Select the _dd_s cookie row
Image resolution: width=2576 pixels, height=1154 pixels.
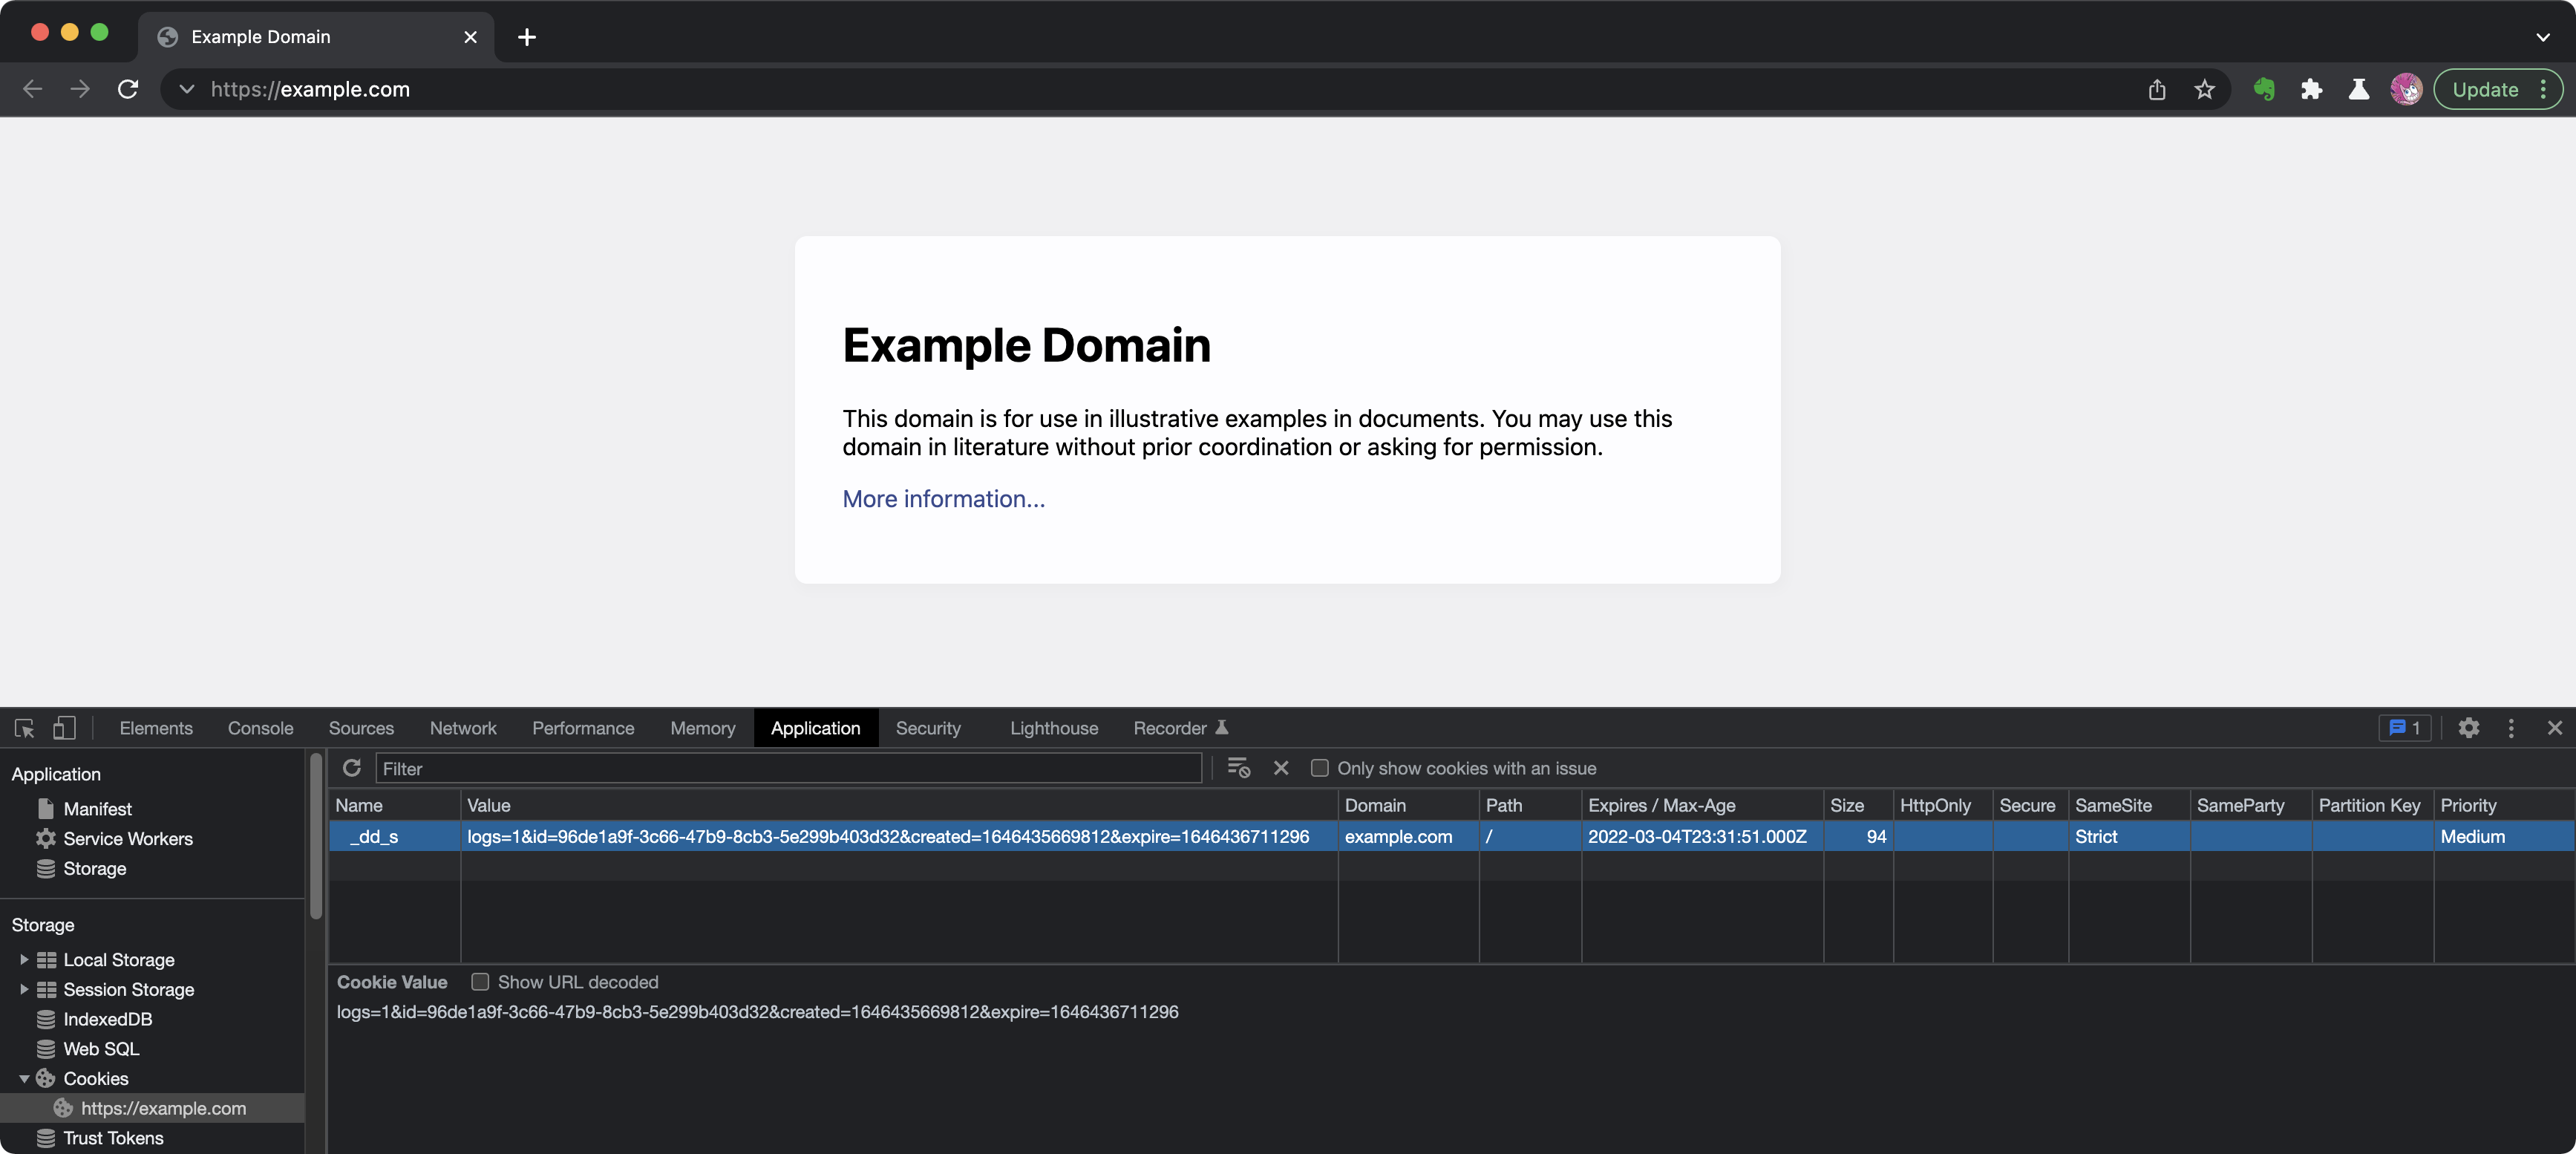pyautogui.click(x=375, y=838)
